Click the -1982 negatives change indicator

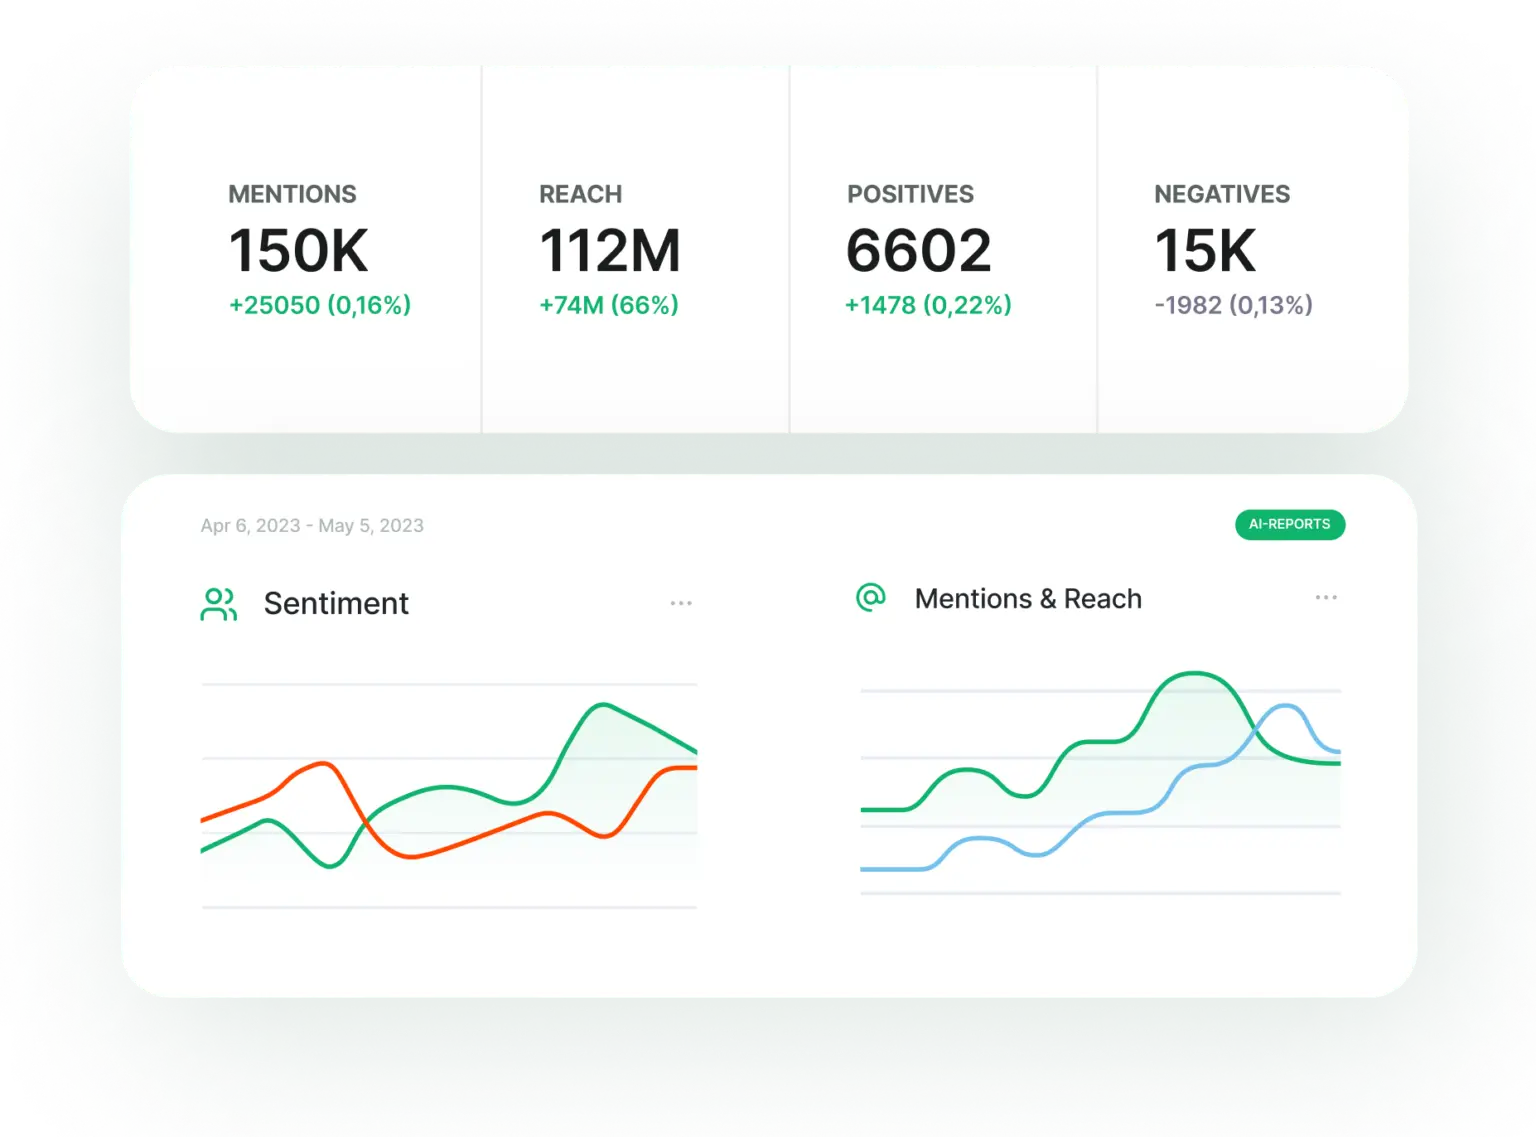point(1233,305)
